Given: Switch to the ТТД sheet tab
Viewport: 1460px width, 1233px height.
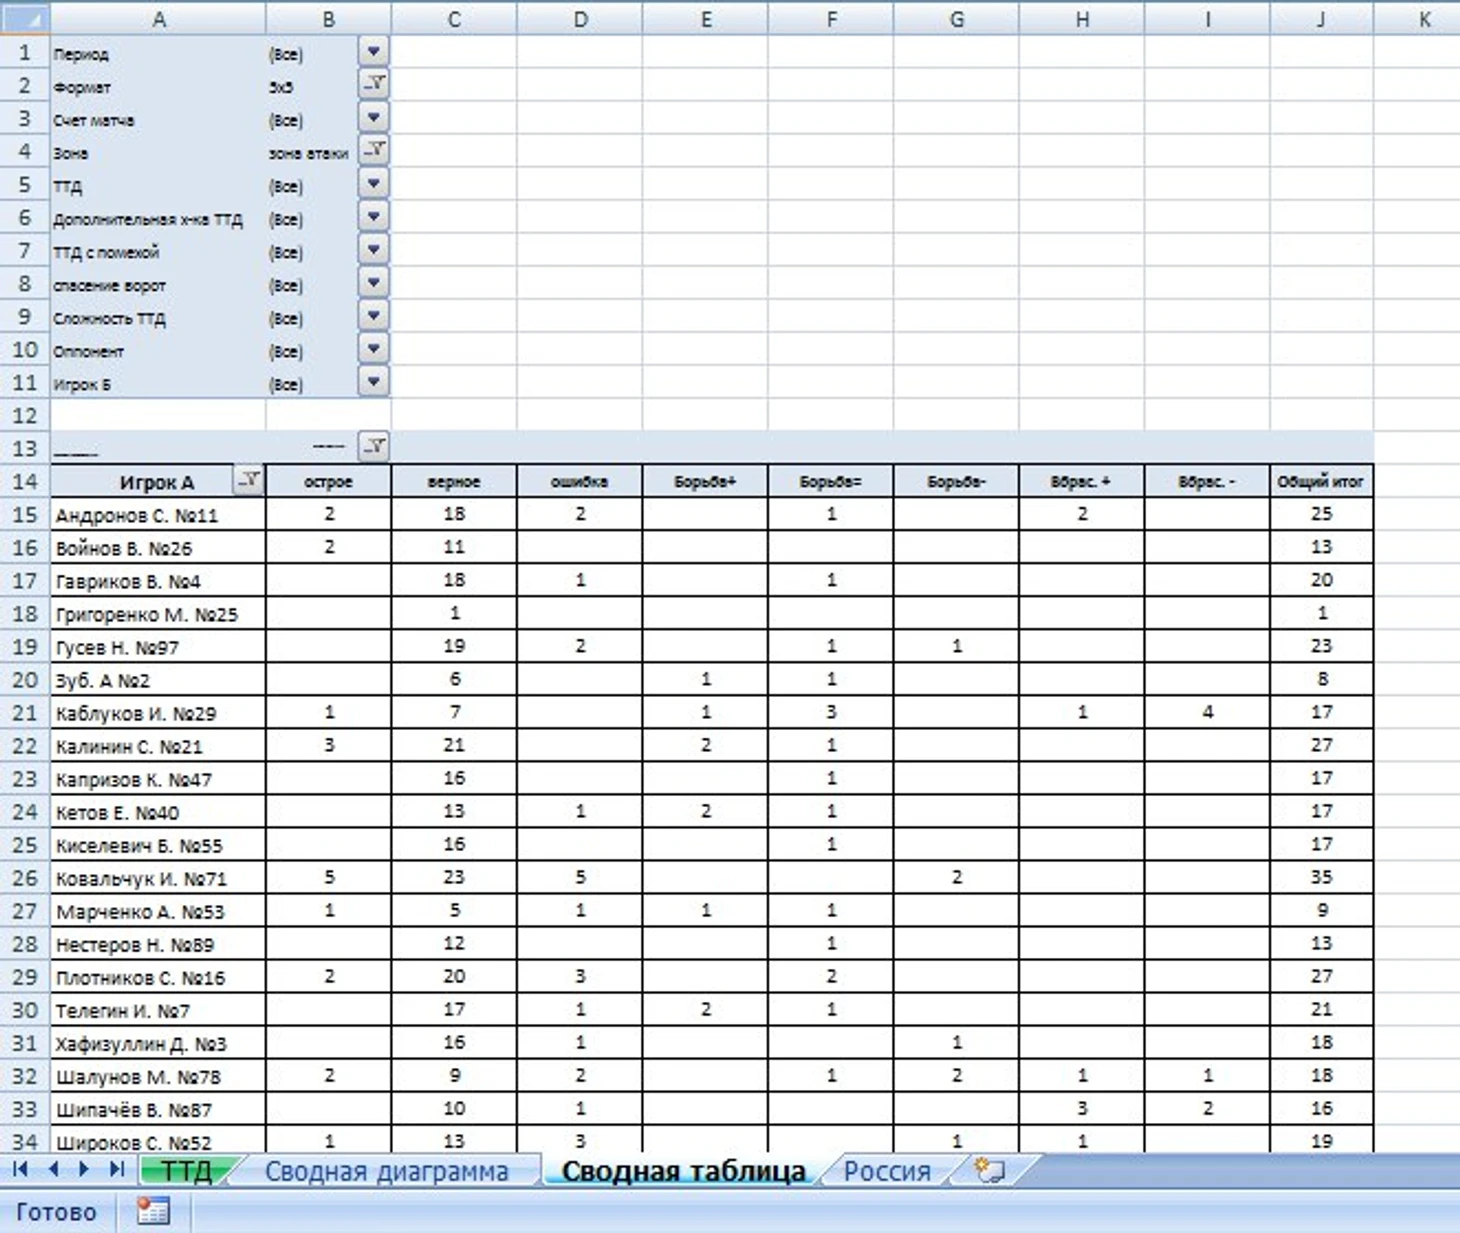Looking at the screenshot, I should pos(187,1171).
